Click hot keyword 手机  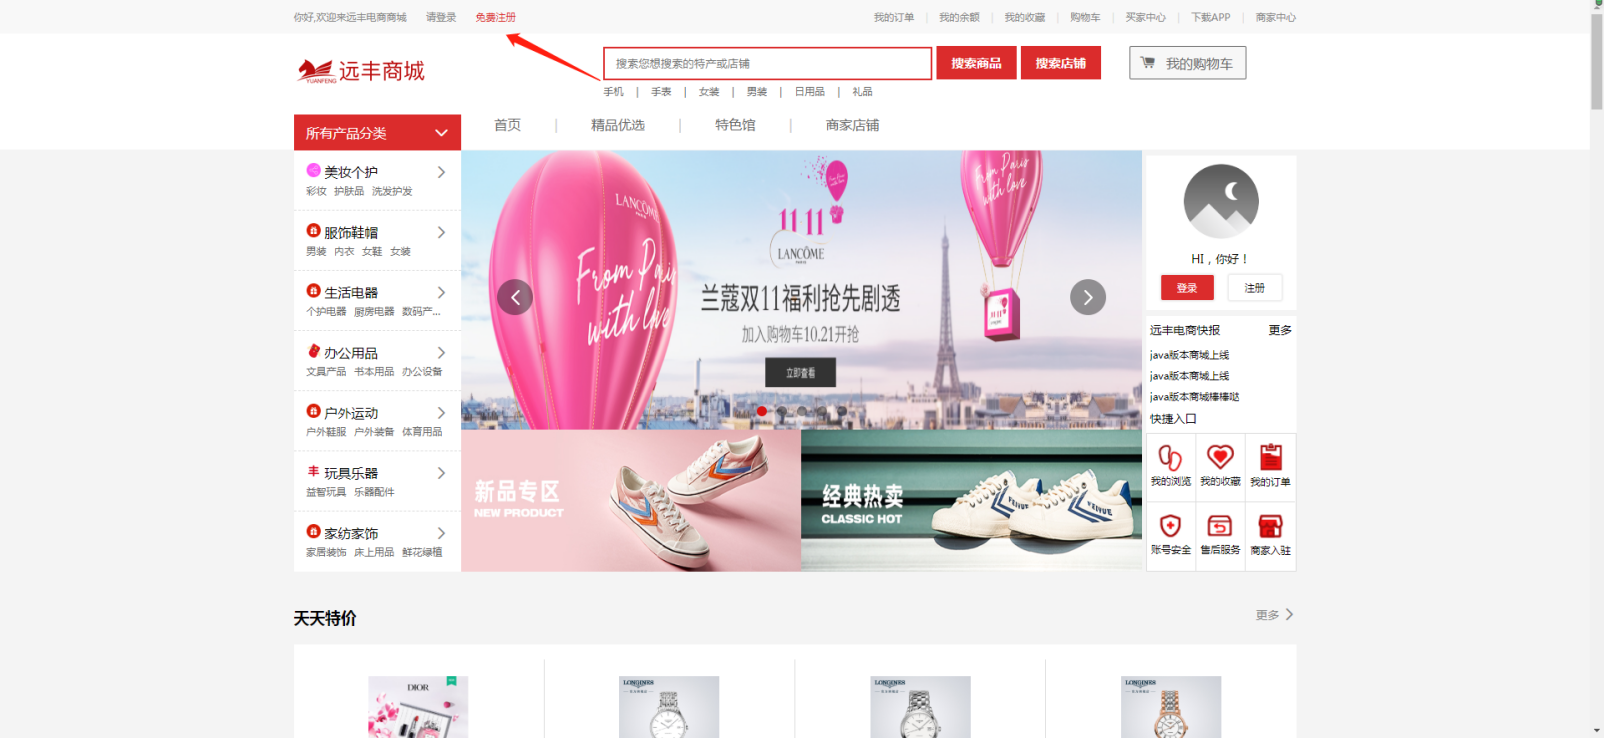(614, 92)
